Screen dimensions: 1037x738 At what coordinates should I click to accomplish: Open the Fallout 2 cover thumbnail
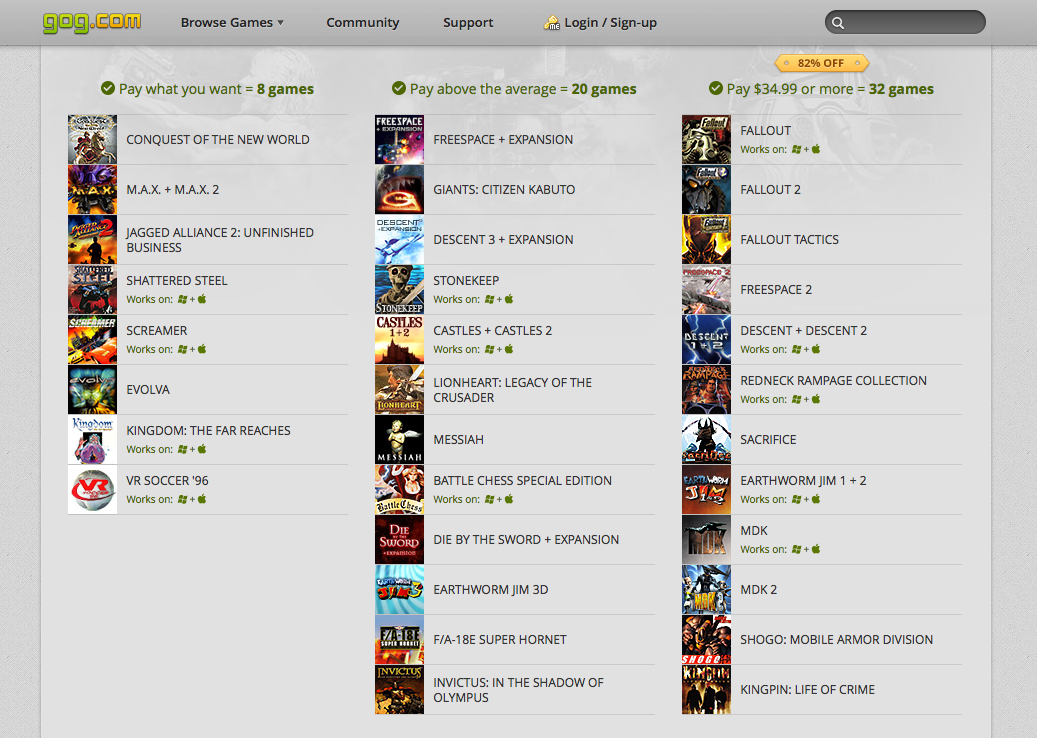pos(706,190)
